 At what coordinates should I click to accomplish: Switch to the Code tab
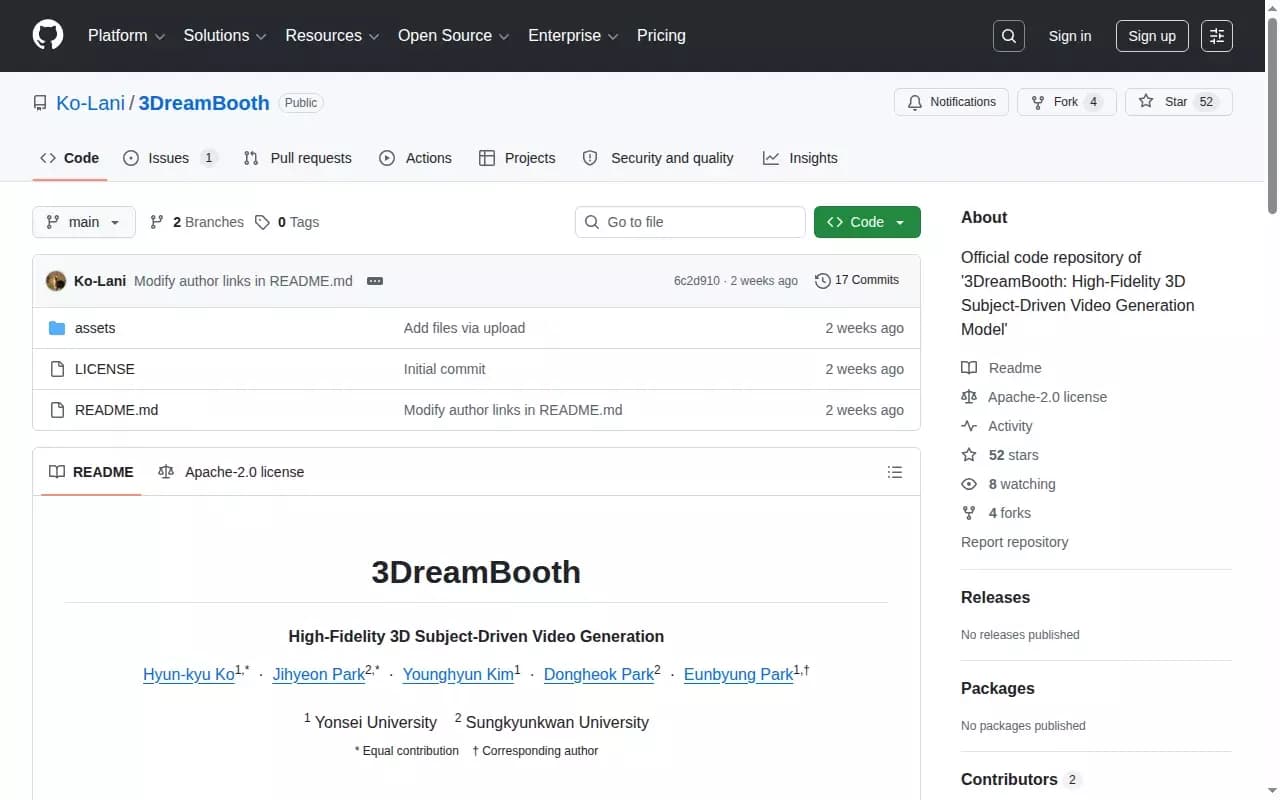click(x=70, y=158)
